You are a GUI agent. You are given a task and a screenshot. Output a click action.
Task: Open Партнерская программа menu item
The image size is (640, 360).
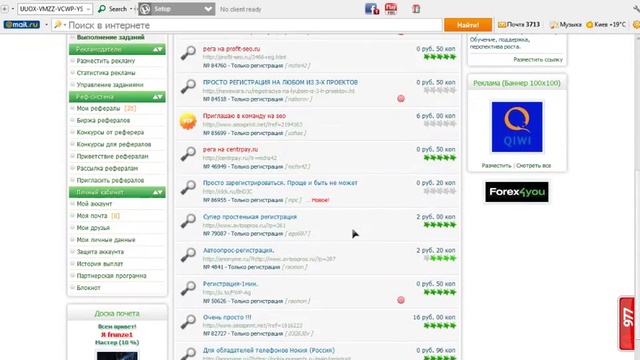pos(111,276)
